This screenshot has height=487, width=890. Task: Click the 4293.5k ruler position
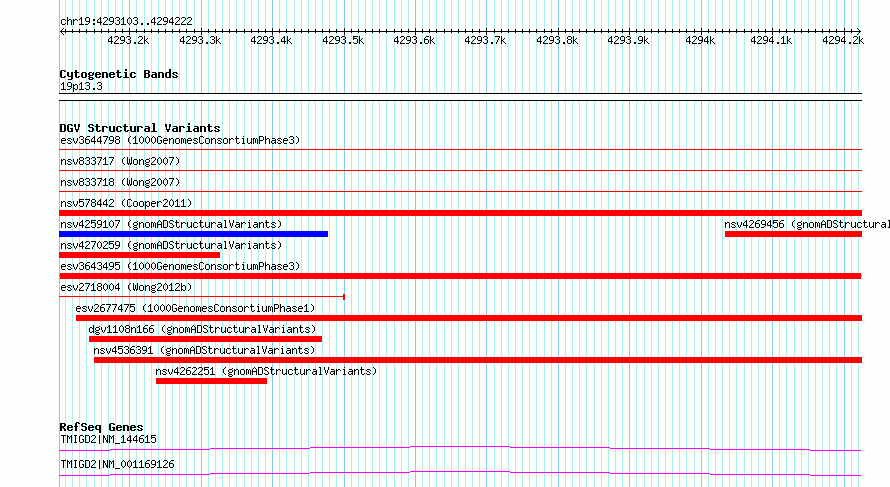[343, 40]
